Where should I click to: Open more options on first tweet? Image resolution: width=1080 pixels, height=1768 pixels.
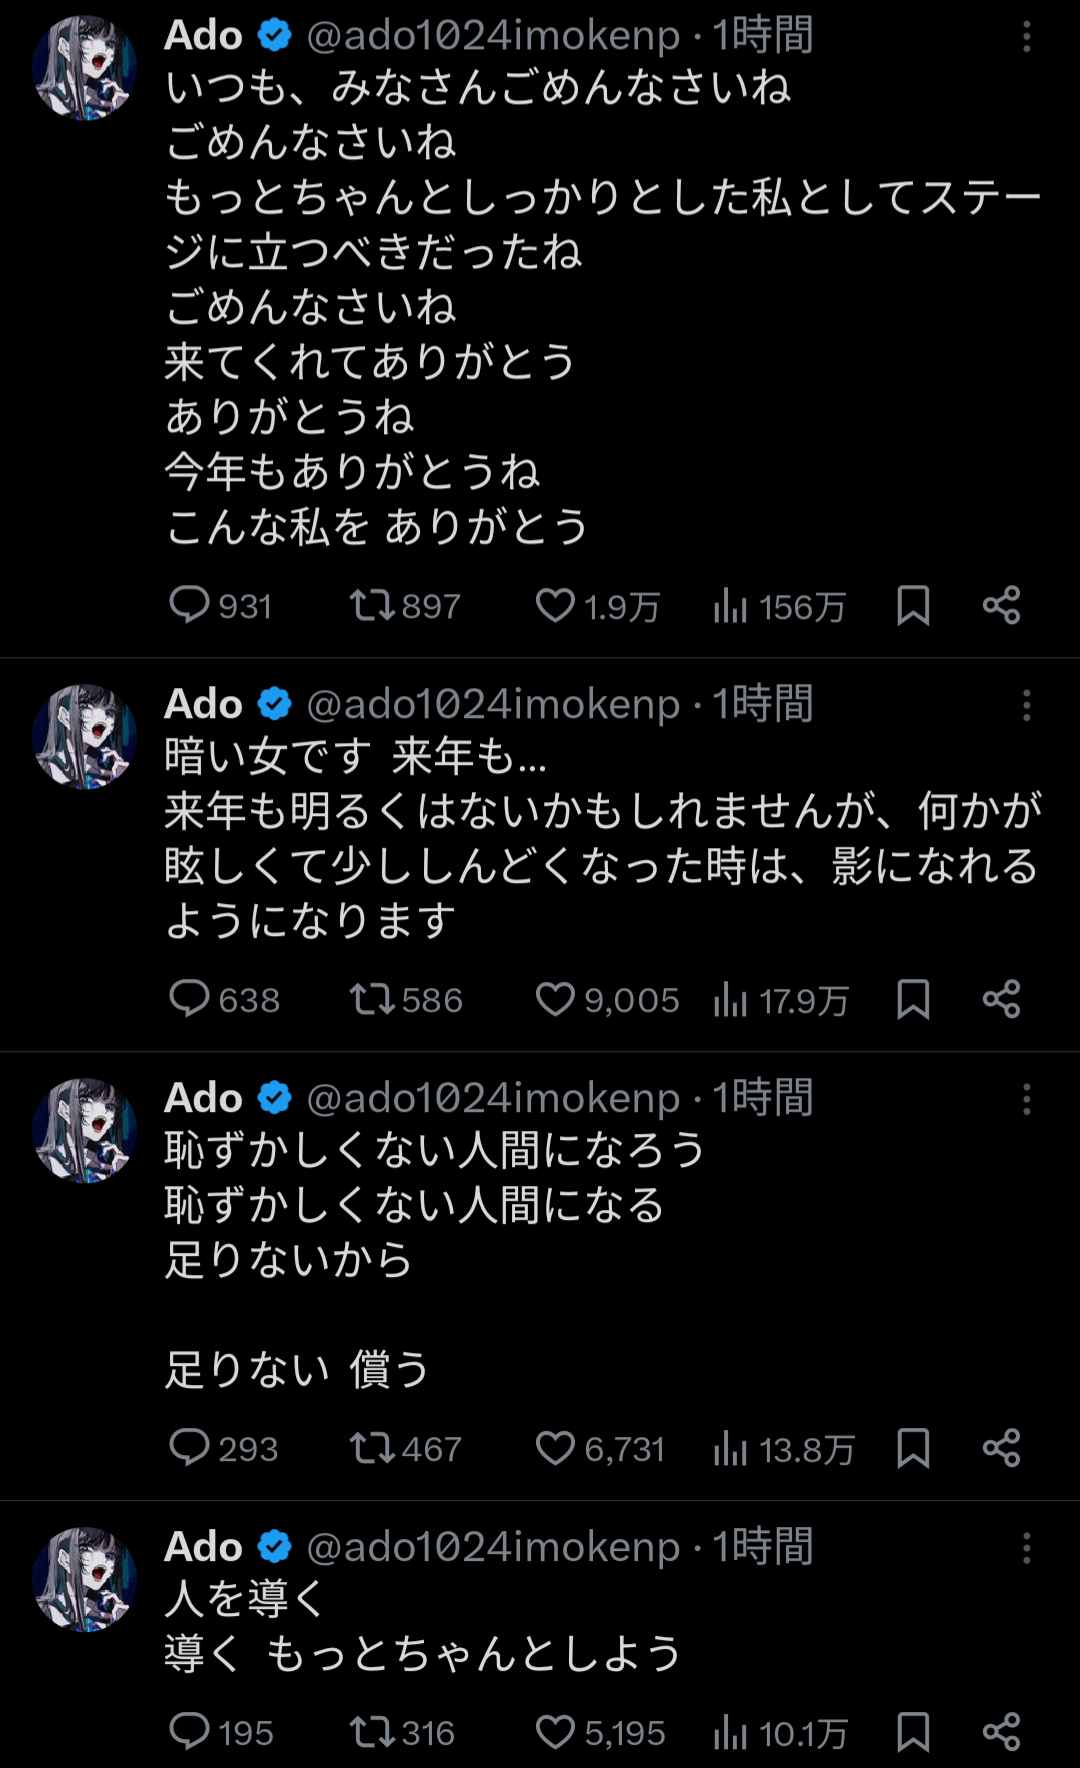point(1026,37)
